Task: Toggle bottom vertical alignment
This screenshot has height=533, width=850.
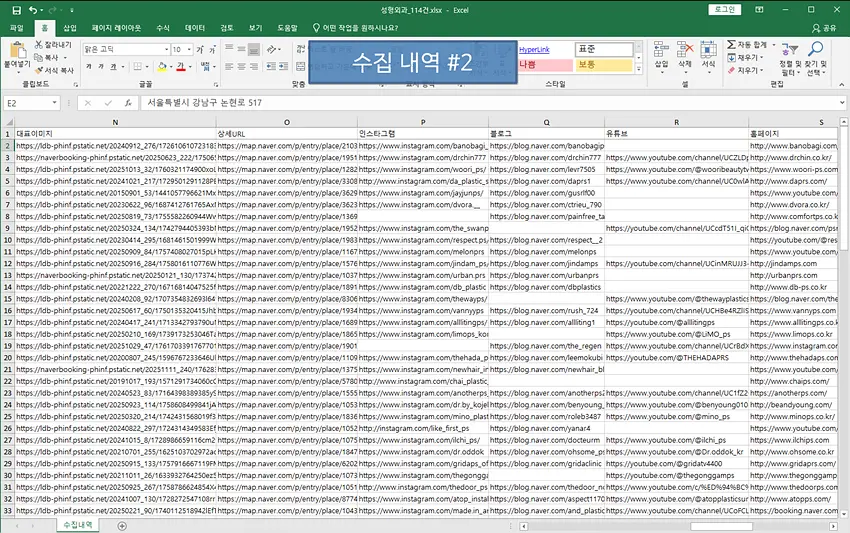Action: click(254, 49)
